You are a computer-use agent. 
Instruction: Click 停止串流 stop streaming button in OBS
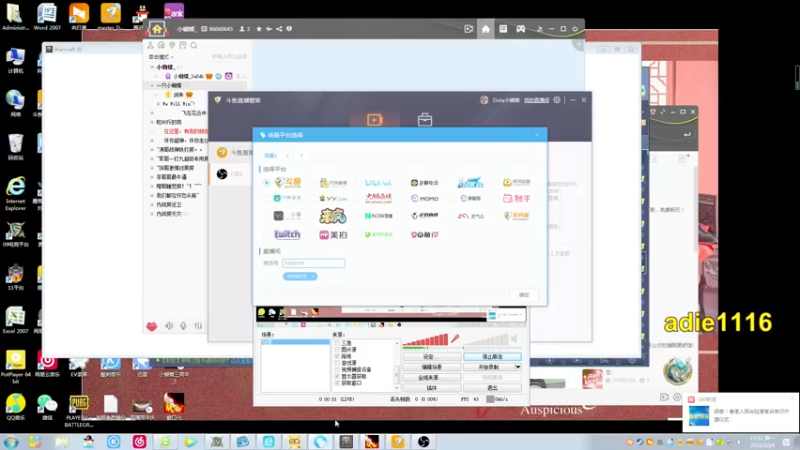click(492, 357)
